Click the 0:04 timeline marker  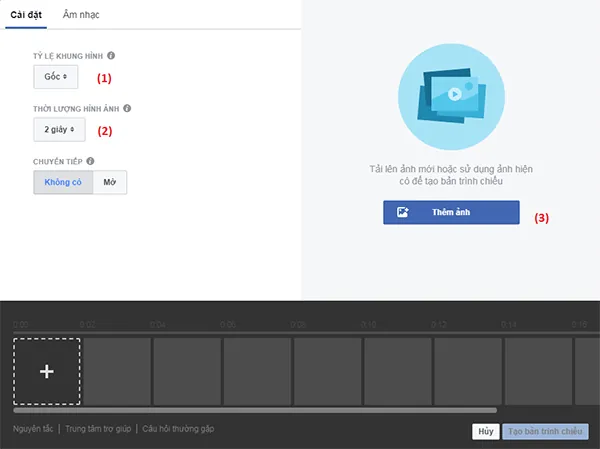(158, 325)
